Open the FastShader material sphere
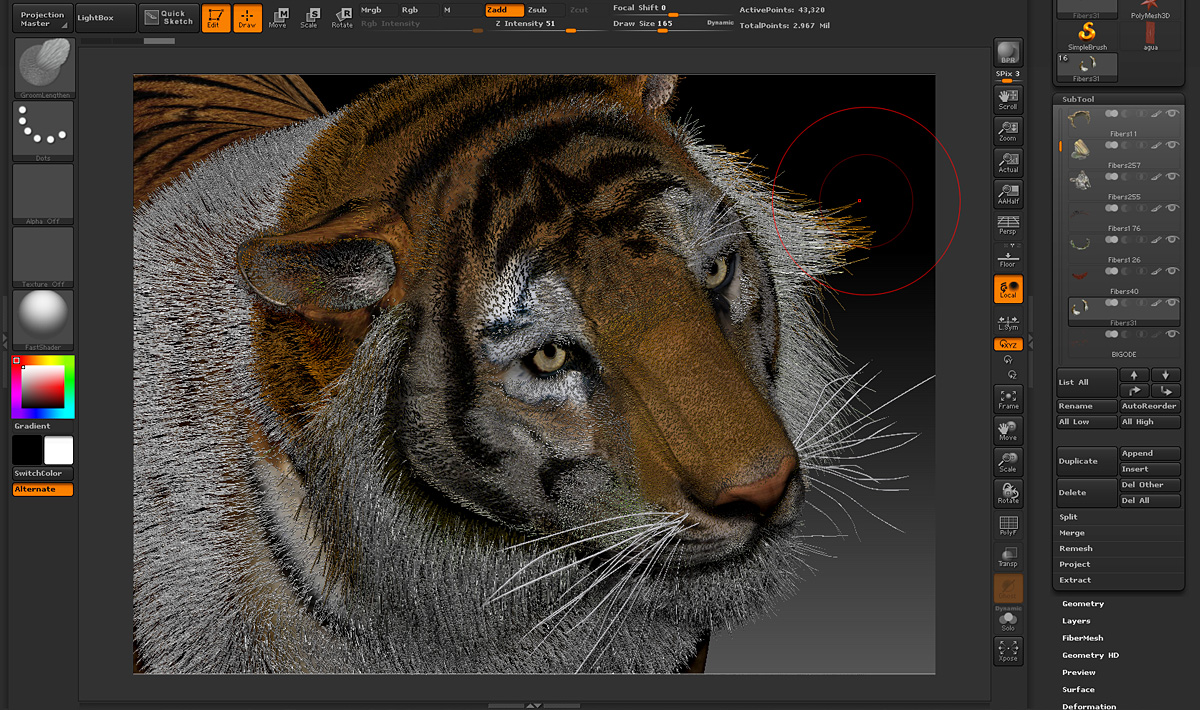 pyautogui.click(x=43, y=320)
